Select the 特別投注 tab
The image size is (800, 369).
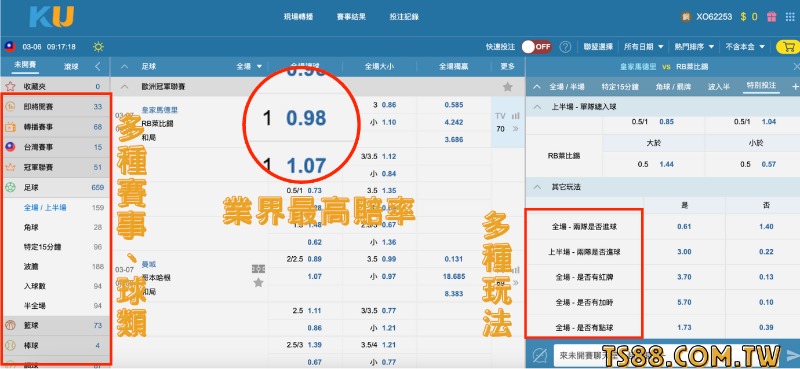(761, 86)
